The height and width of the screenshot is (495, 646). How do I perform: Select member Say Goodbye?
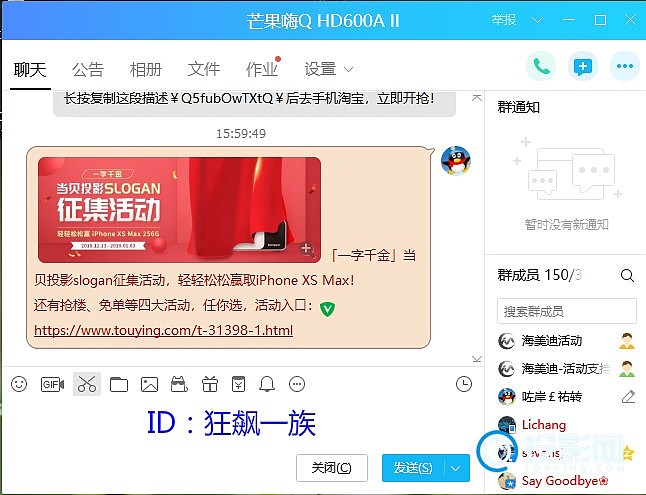(565, 481)
